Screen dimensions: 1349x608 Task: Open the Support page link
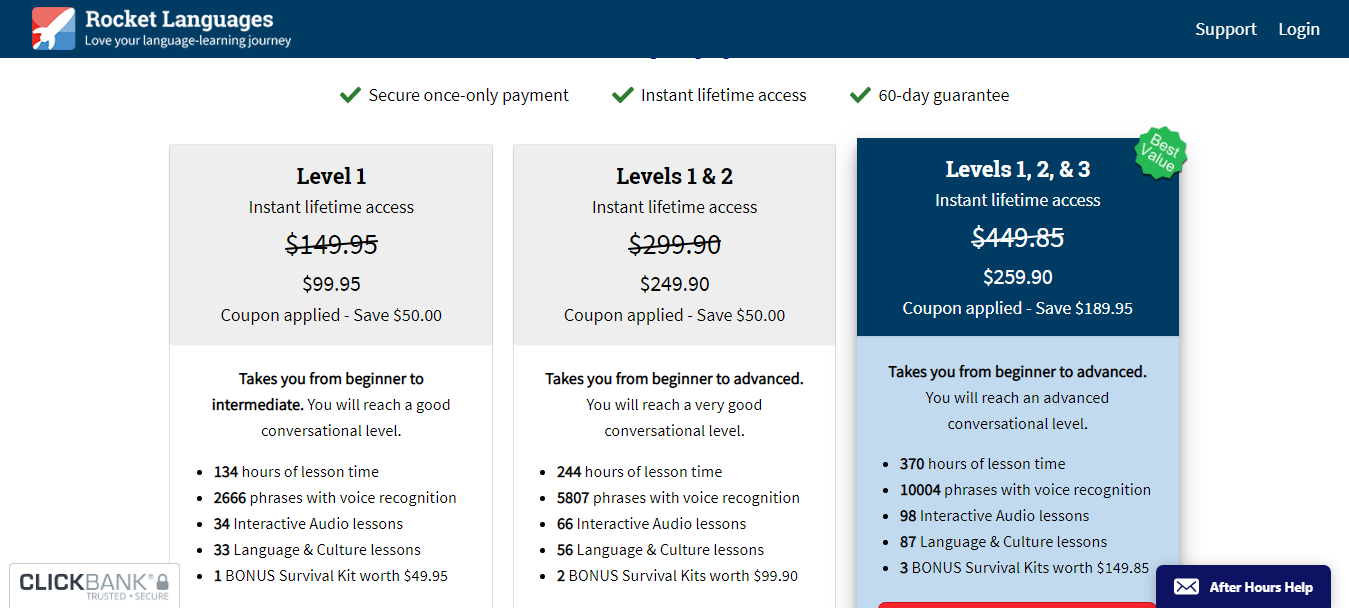click(1225, 29)
